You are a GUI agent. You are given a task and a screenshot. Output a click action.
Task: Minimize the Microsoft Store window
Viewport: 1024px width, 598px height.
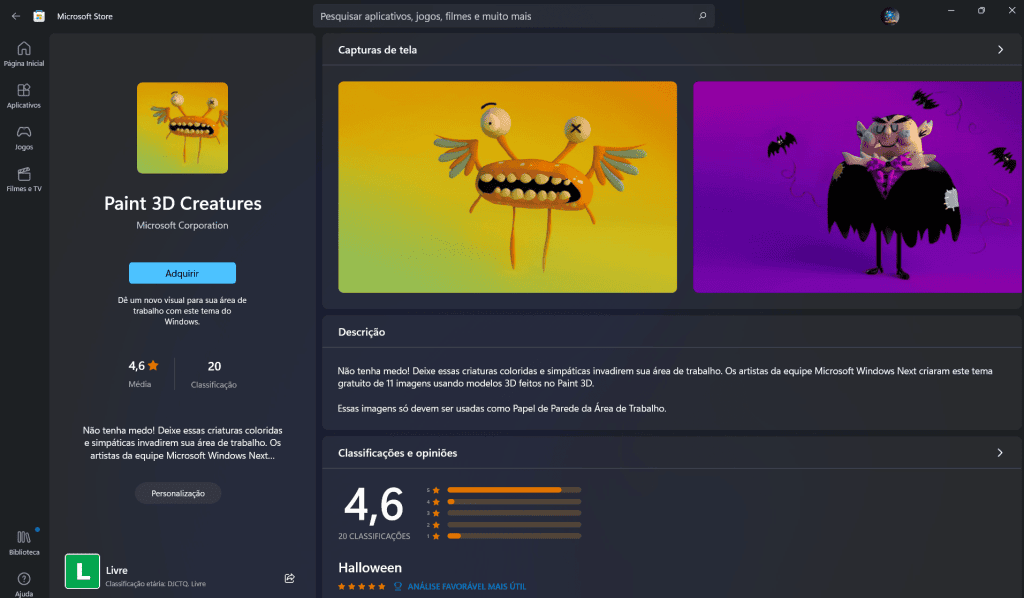coord(951,10)
